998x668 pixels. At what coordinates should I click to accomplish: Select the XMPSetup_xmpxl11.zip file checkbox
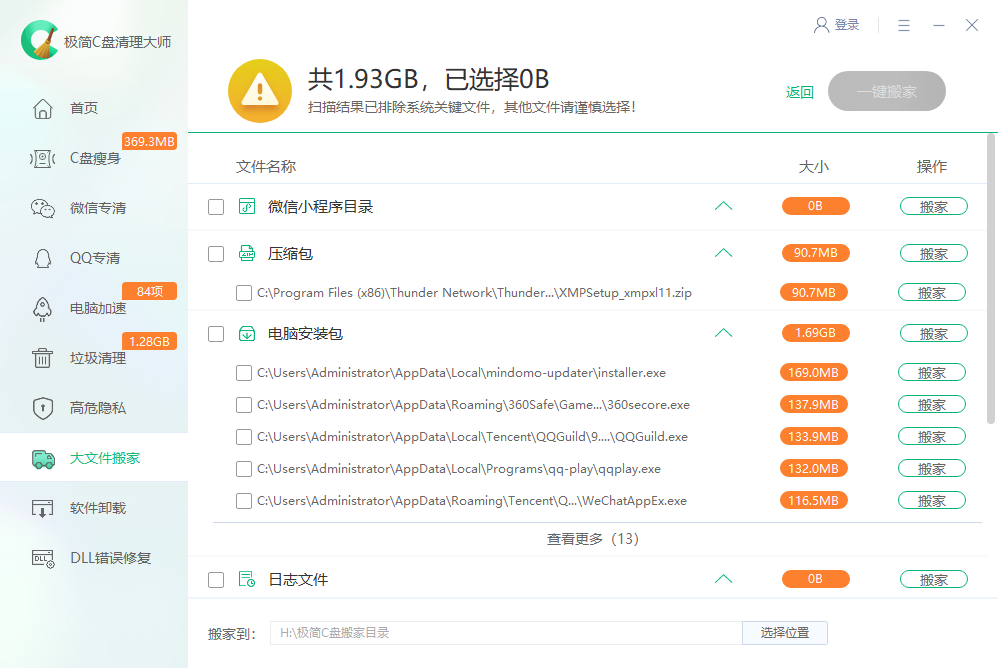[x=244, y=292]
